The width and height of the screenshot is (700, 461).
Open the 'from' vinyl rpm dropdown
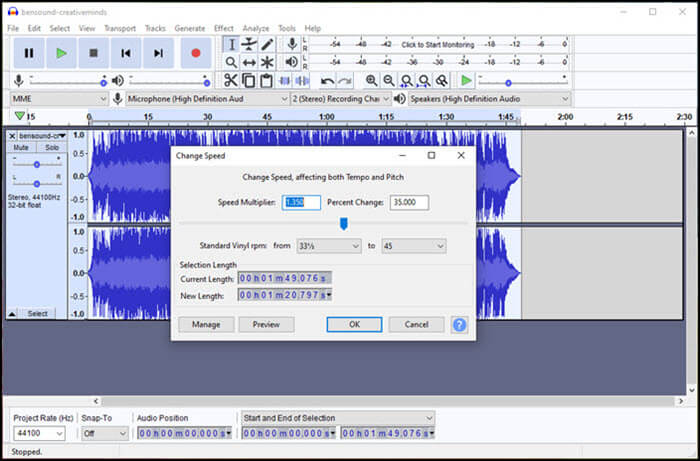coord(327,246)
